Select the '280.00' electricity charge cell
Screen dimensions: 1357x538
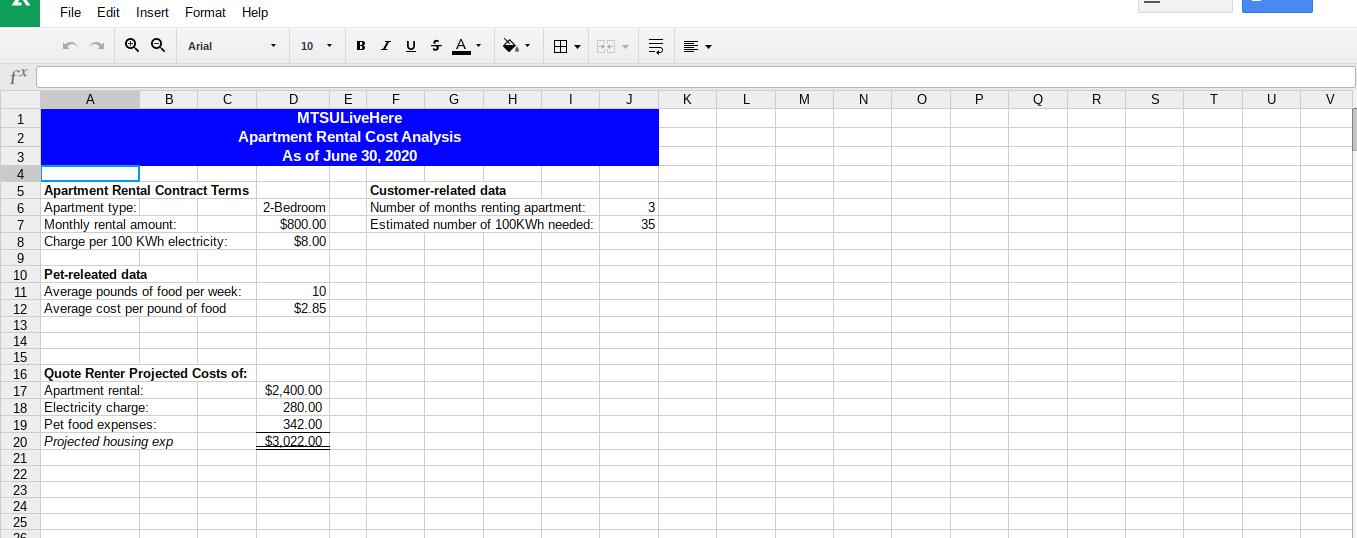(x=293, y=407)
